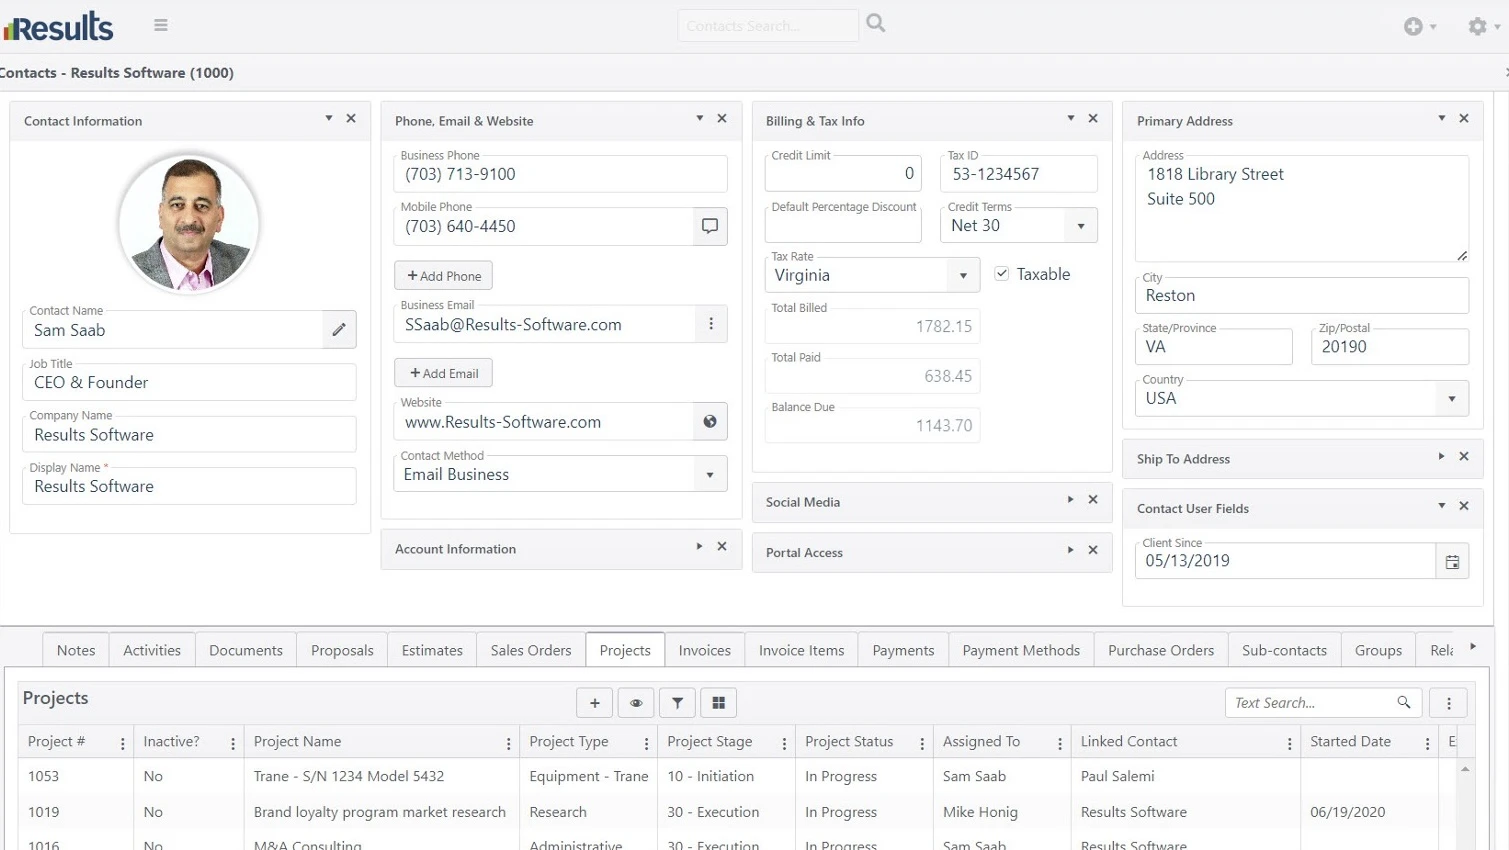Viewport: 1509px width, 850px height.
Task: Open the Contact Method dropdown
Action: 710,475
